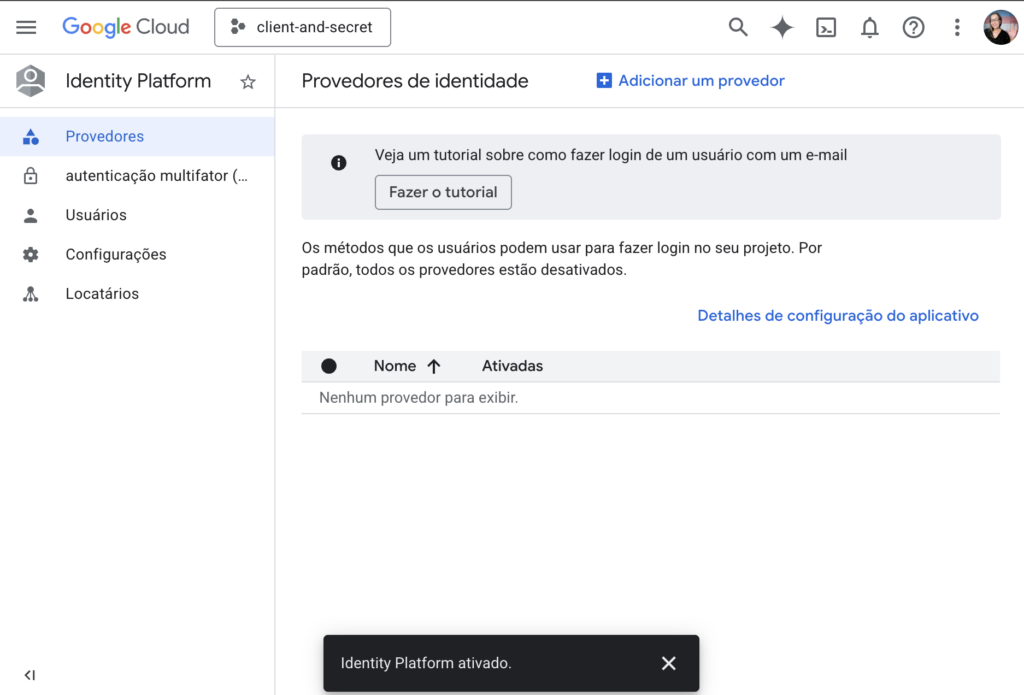The image size is (1024, 695).
Task: Sort providers by Nome column arrow
Action: pyautogui.click(x=434, y=366)
